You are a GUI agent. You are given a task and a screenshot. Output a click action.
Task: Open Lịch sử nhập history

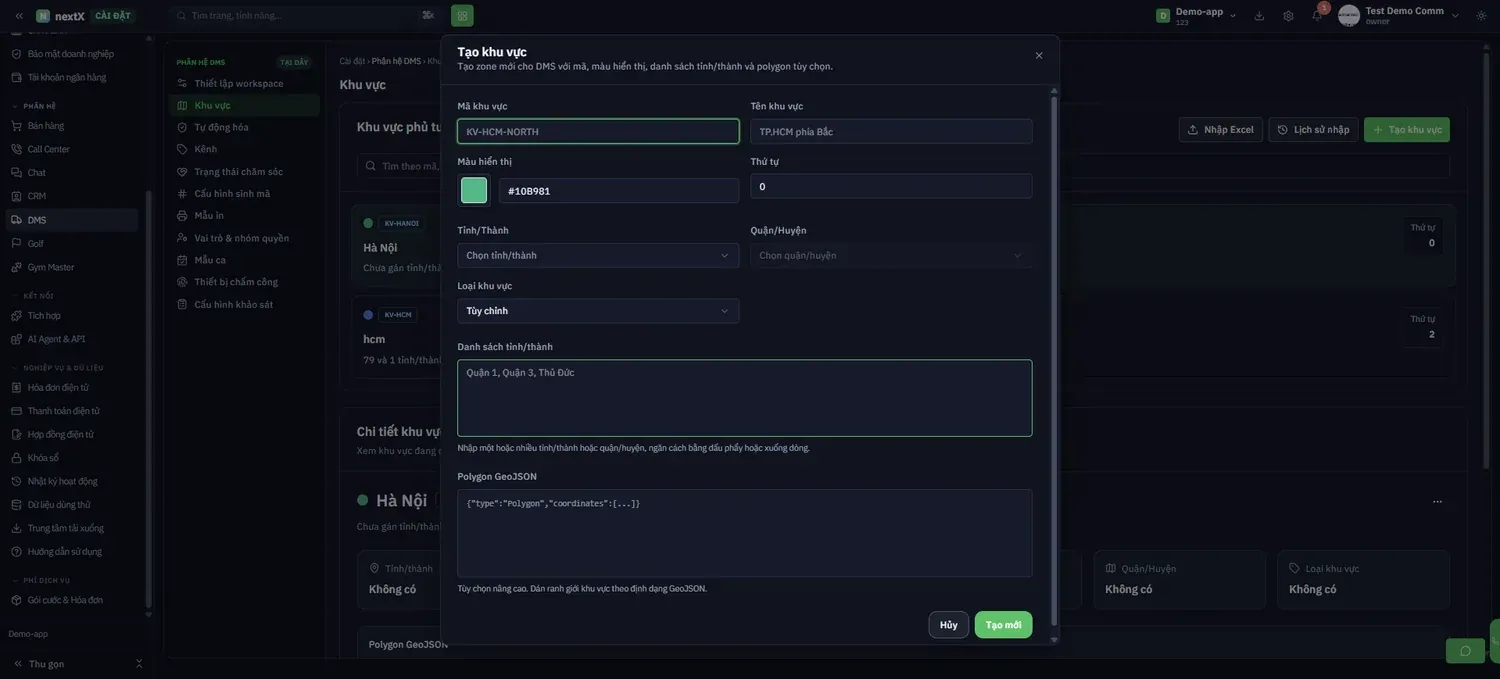pyautogui.click(x=1313, y=130)
